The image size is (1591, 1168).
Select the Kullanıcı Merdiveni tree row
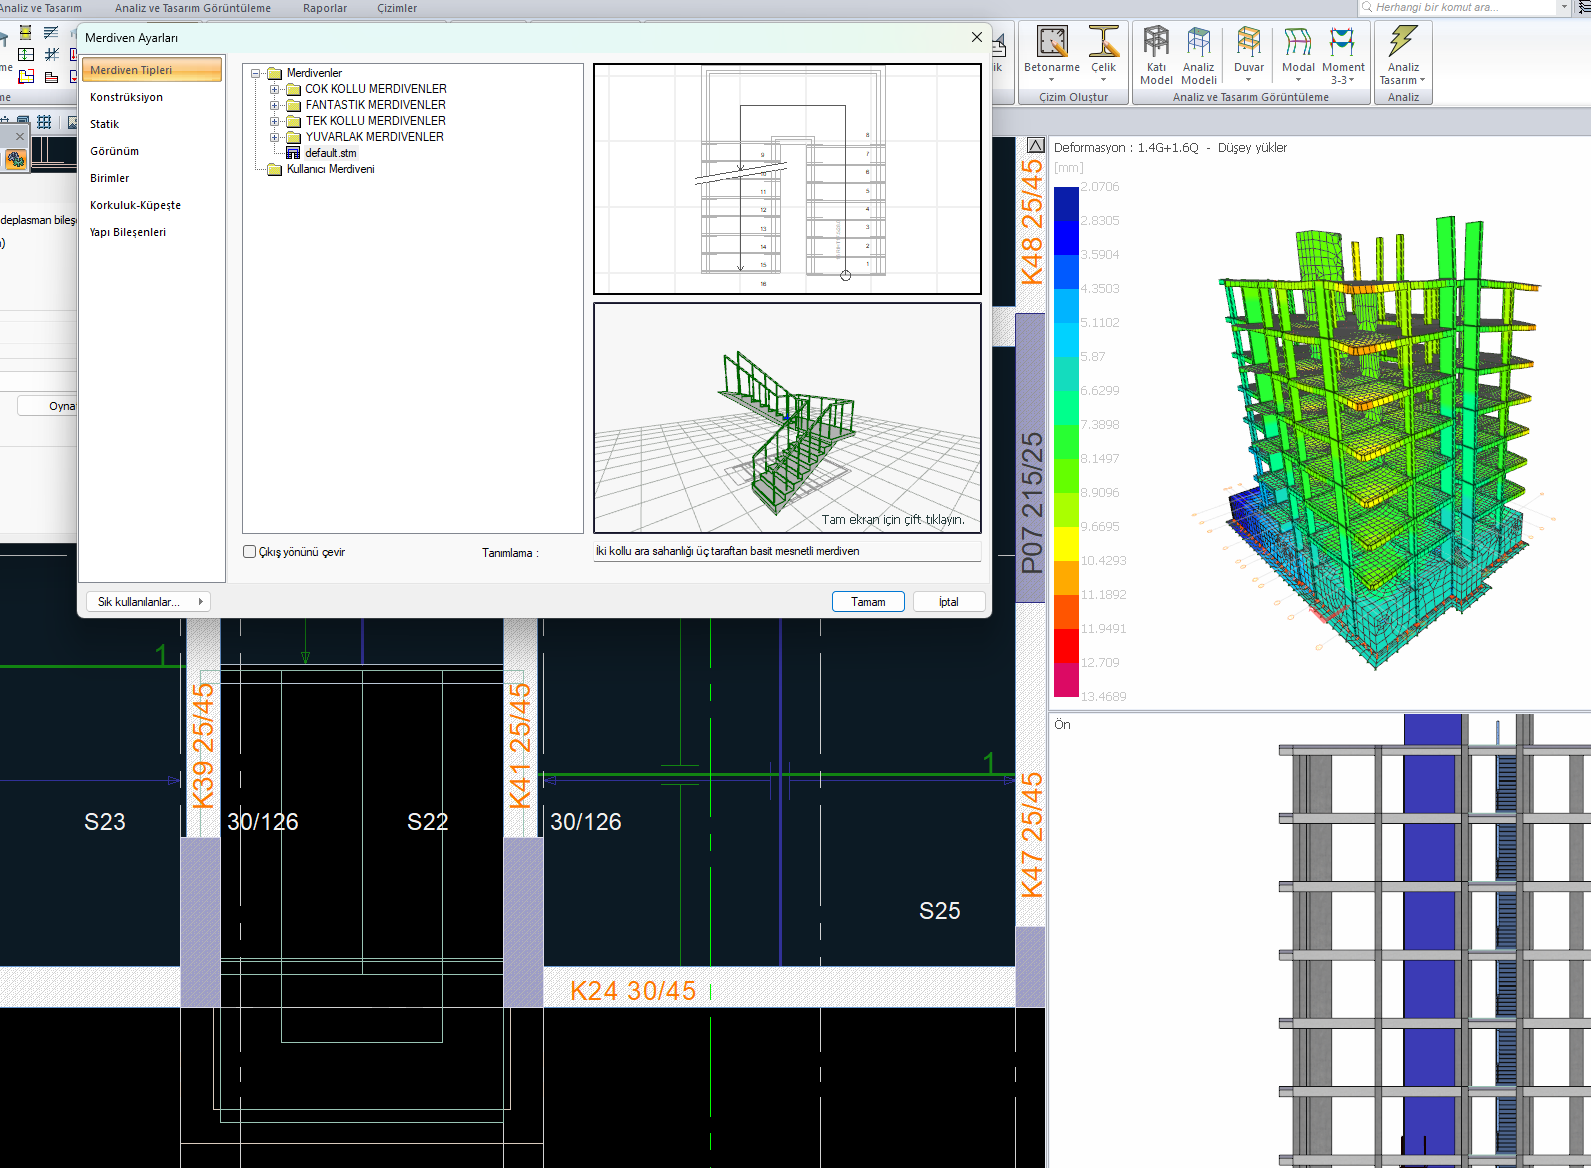[331, 169]
